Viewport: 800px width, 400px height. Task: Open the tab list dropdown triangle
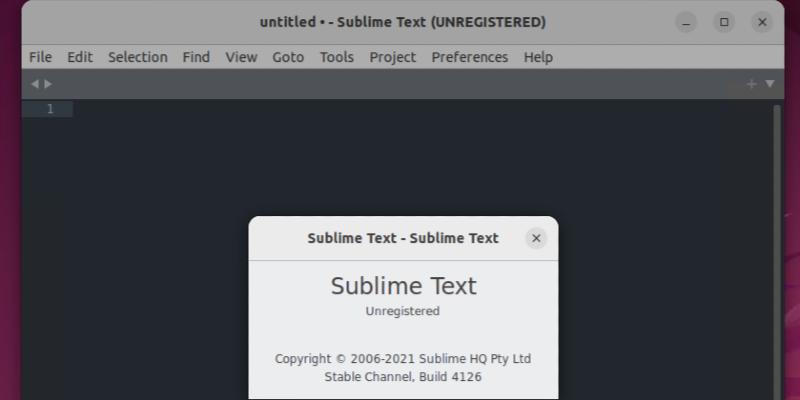[x=770, y=84]
